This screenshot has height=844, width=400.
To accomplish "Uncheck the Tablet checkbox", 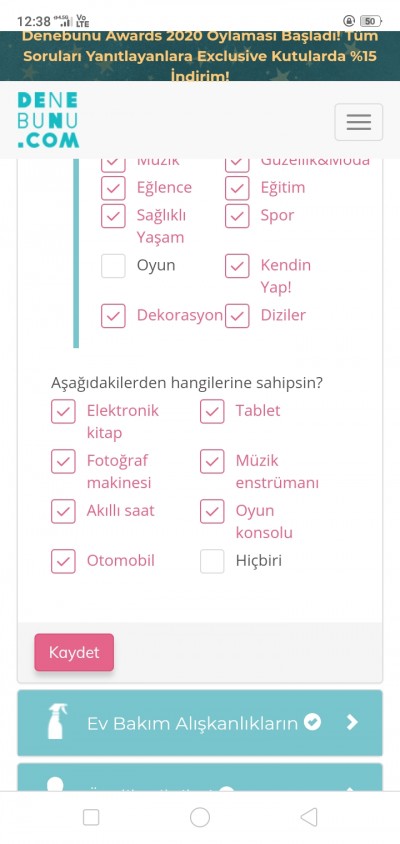I will click(212, 411).
